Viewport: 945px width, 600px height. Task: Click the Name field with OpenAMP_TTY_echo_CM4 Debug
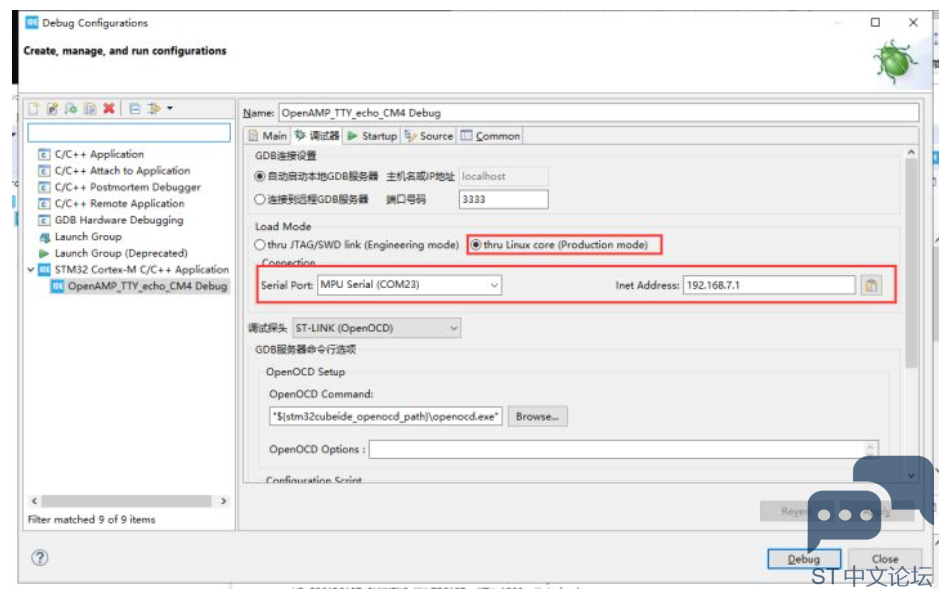pyautogui.click(x=598, y=113)
